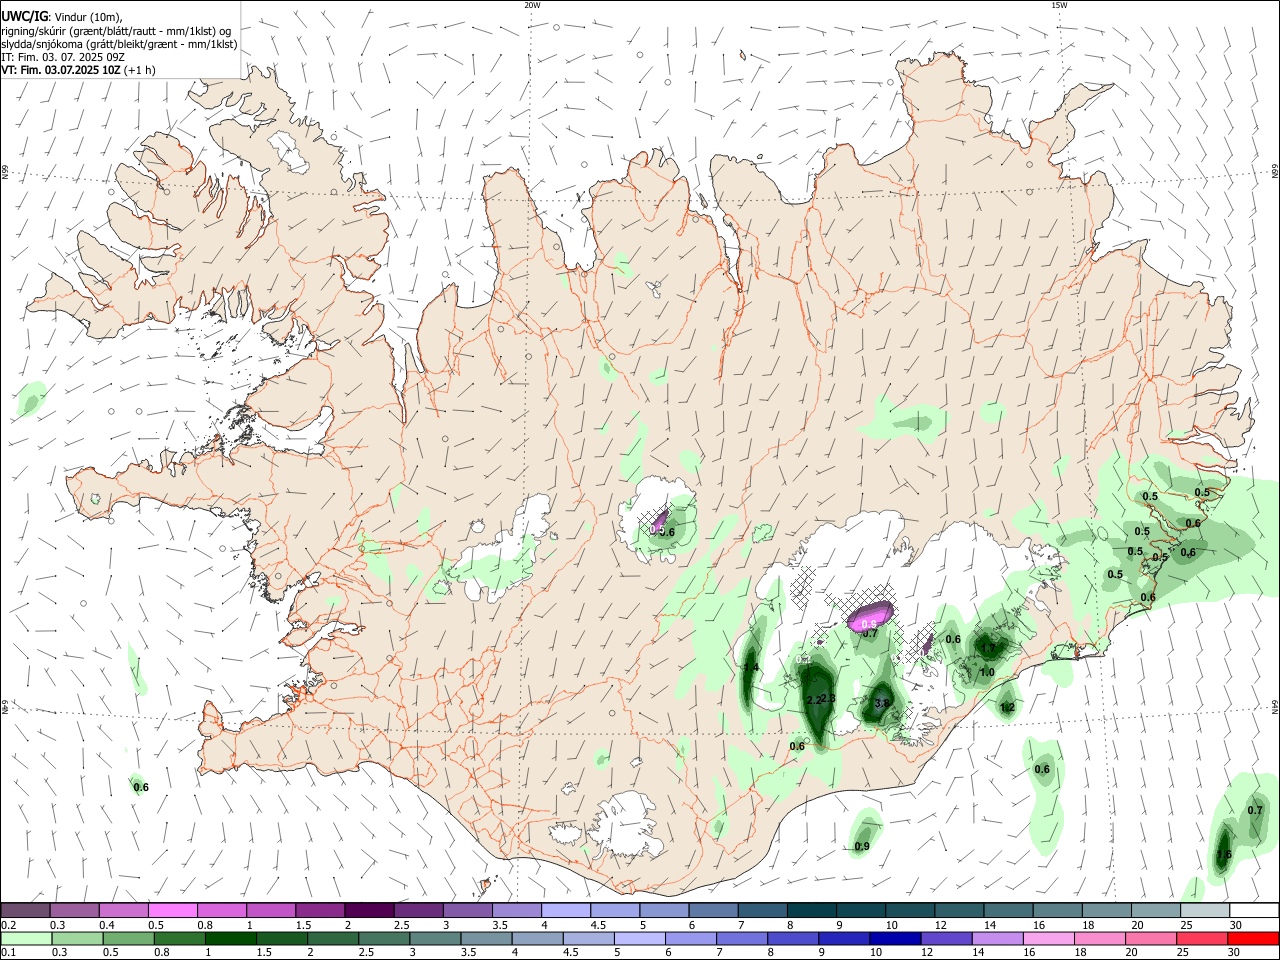The height and width of the screenshot is (960, 1280).
Task: Click the bright red 30 rain legend swatch
Action: click(x=1253, y=938)
